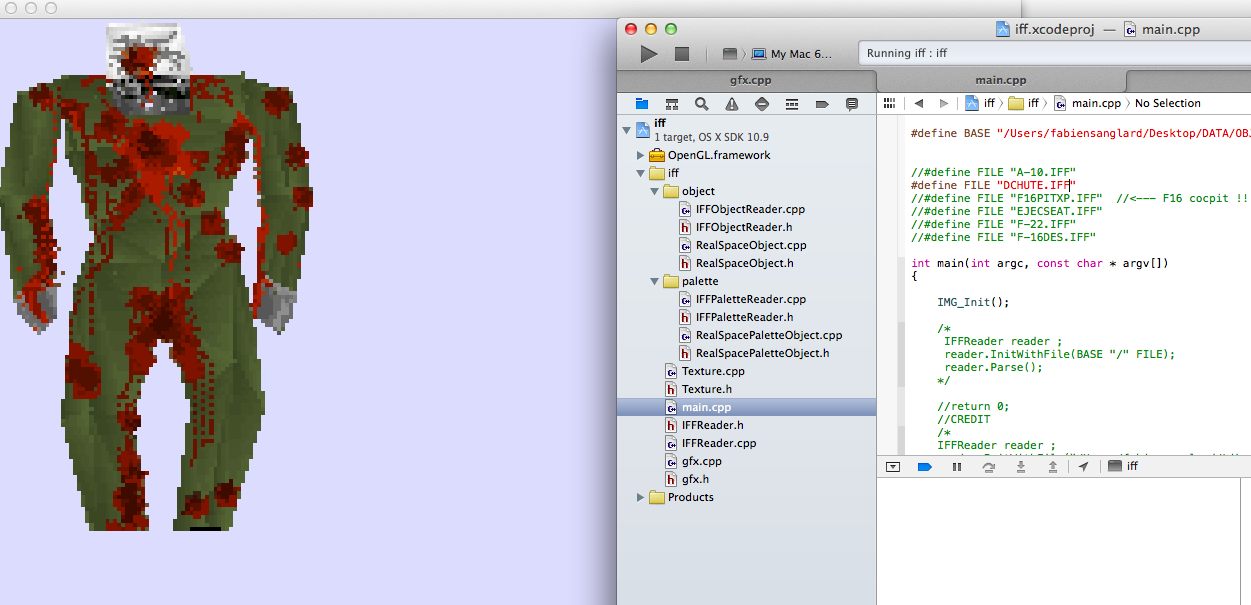This screenshot has height=605, width=1251.
Task: Stop the running iff build
Action: pyautogui.click(x=682, y=52)
